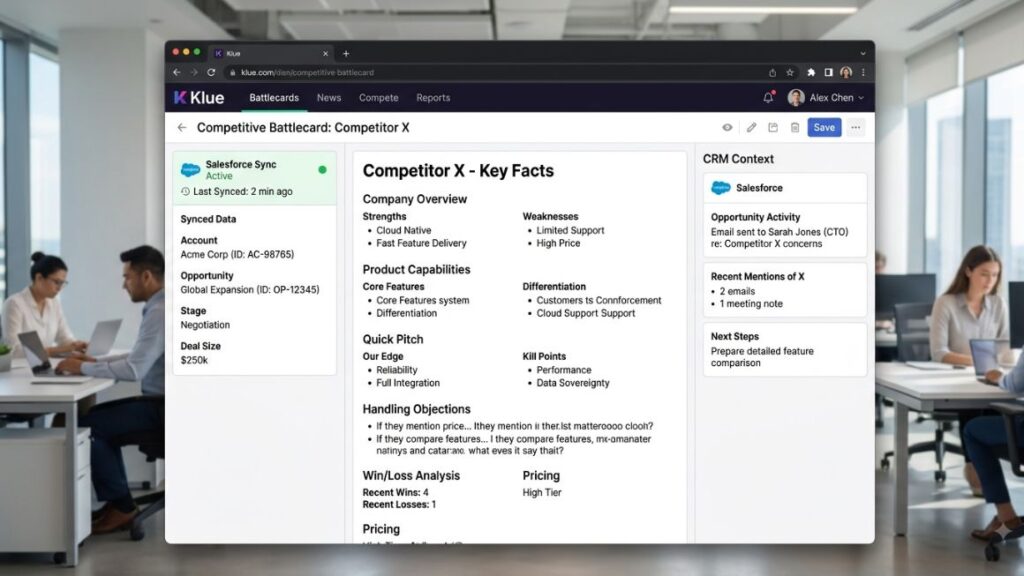This screenshot has height=576, width=1024.
Task: Click the Last Synced clock icon
Action: [185, 191]
